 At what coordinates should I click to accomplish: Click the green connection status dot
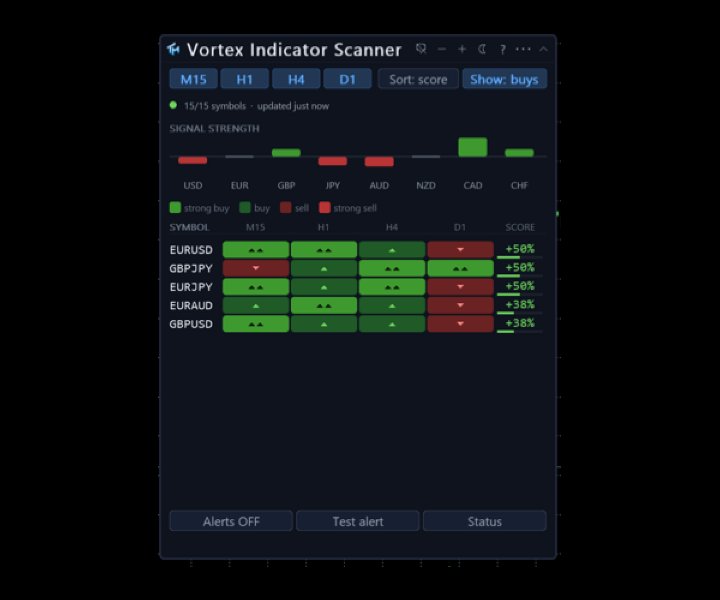173,105
